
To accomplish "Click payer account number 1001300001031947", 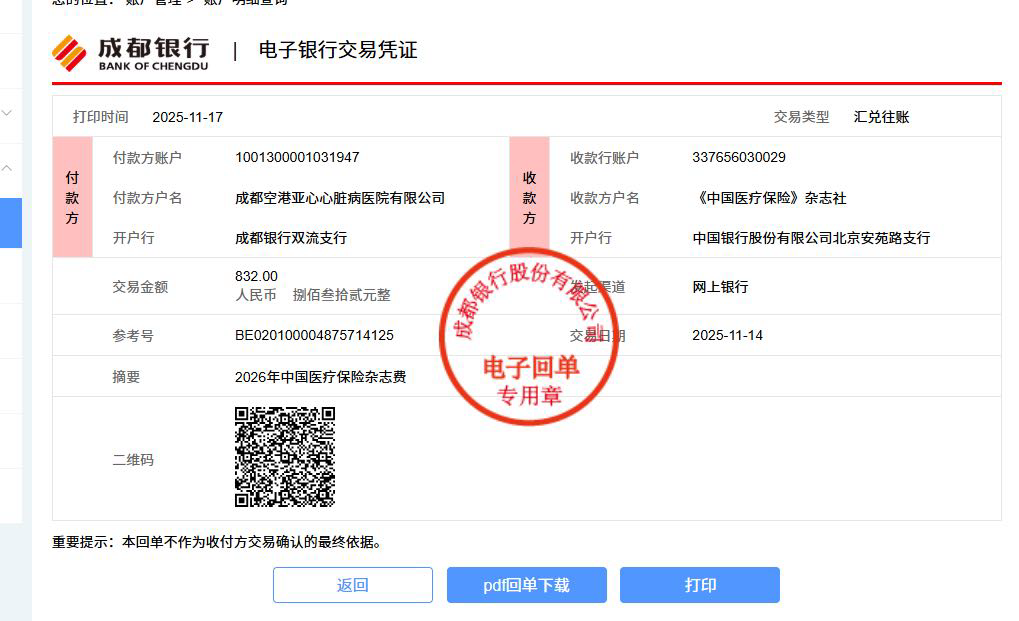I will (x=297, y=157).
